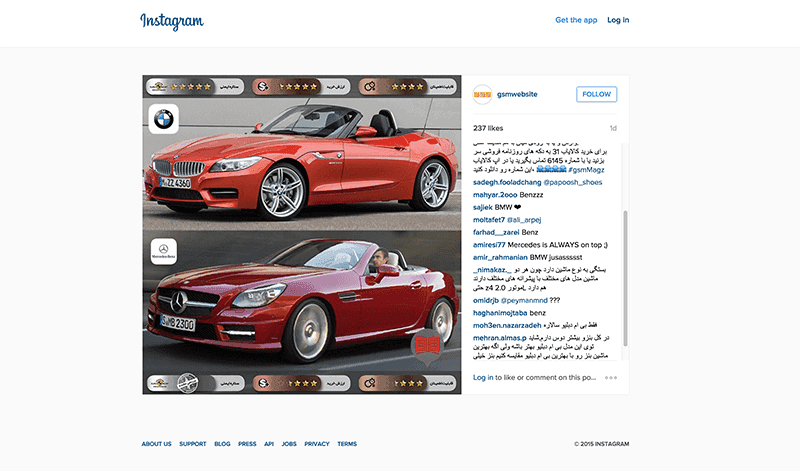
Task: Open the Privacy footer link
Action: click(316, 444)
